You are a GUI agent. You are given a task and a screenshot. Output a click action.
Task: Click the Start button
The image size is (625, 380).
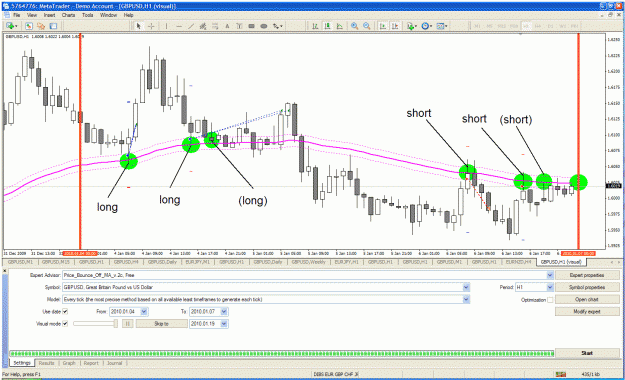click(x=587, y=353)
